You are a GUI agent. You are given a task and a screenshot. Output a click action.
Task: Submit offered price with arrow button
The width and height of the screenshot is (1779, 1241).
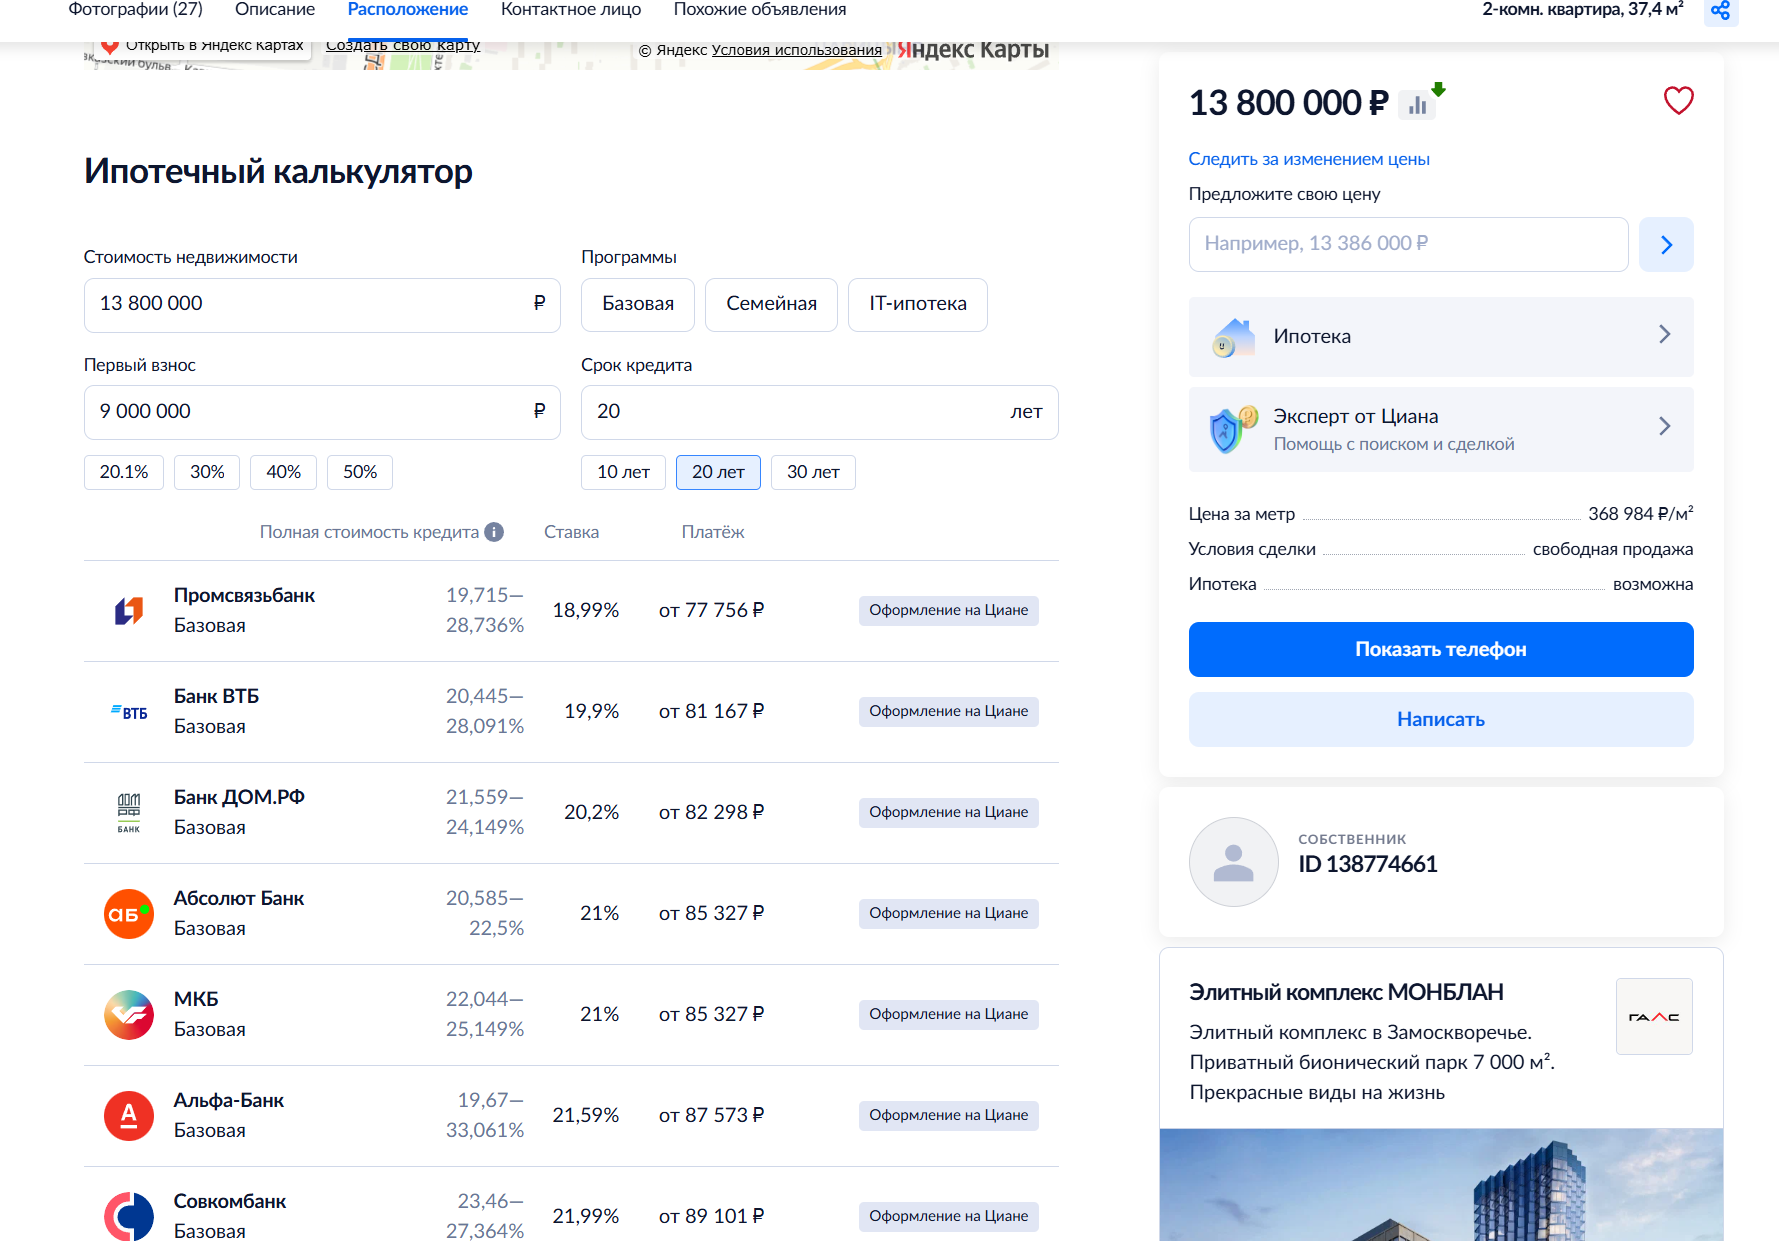pos(1666,244)
